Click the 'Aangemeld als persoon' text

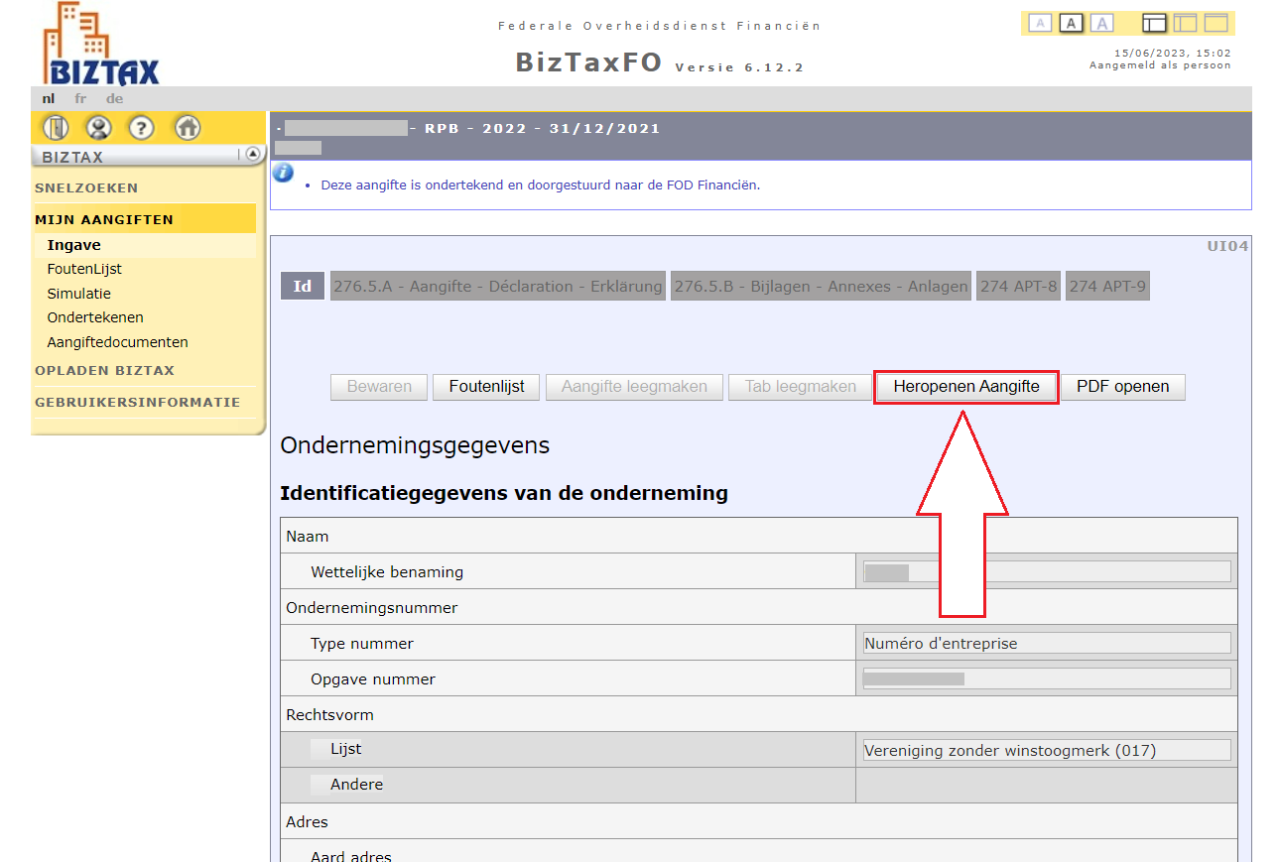1160,65
